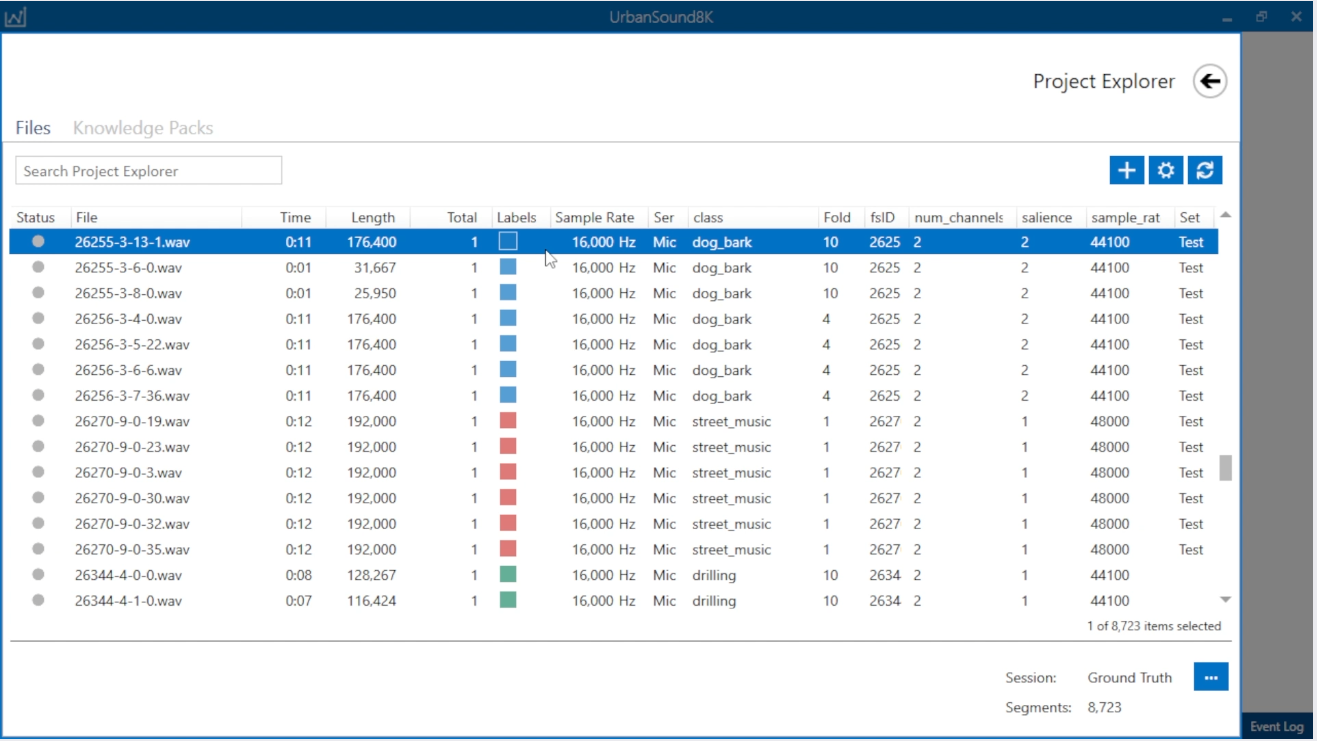The width and height of the screenshot is (1317, 741).
Task: Sort by the Set column header
Action: (1190, 217)
